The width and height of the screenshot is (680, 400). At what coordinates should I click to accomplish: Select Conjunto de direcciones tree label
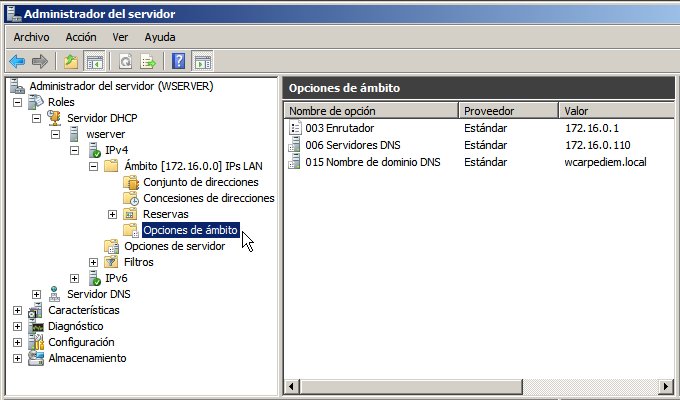[x=201, y=182]
